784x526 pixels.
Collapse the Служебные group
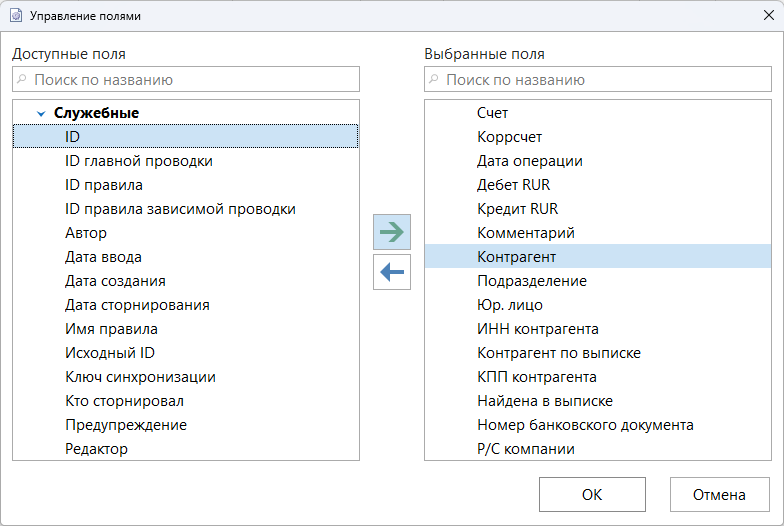[x=41, y=114]
